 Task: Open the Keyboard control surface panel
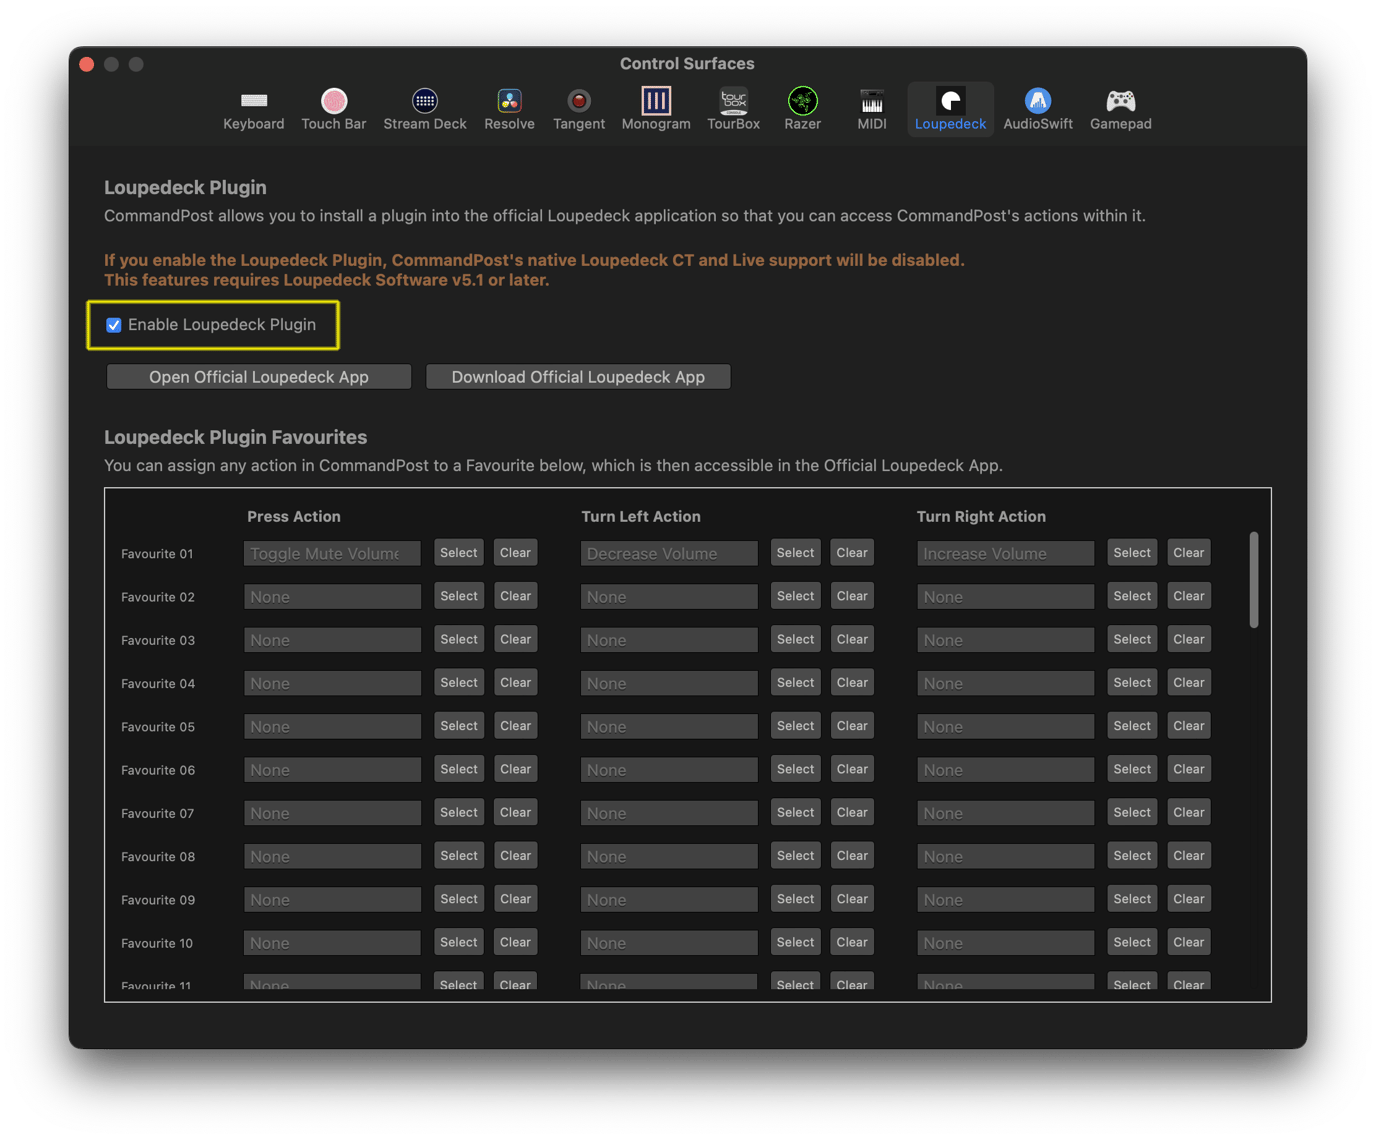coord(253,108)
